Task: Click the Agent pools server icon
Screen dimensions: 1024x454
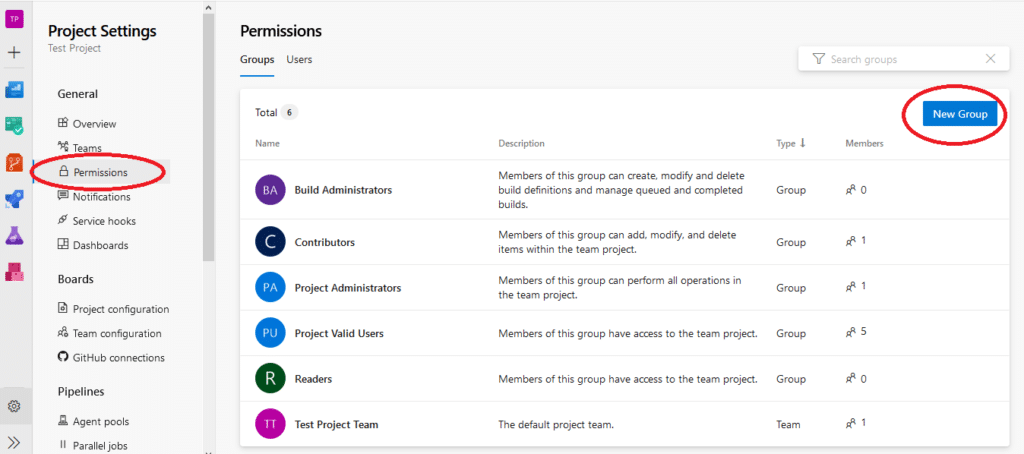Action: pos(63,421)
